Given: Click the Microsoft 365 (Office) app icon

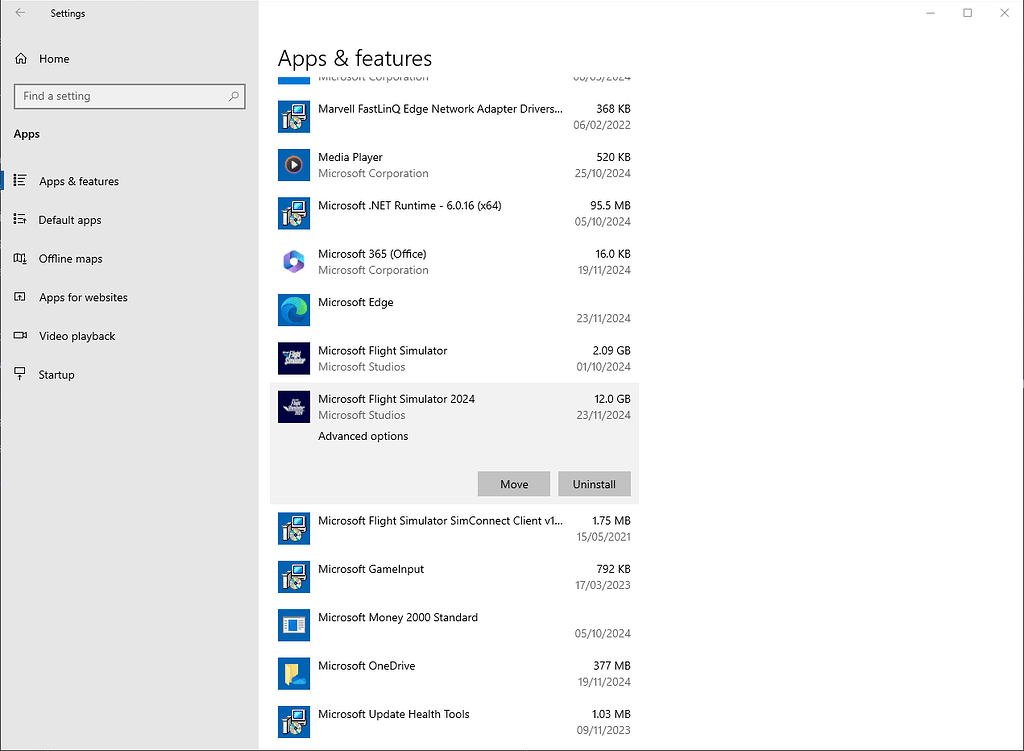Looking at the screenshot, I should [294, 262].
